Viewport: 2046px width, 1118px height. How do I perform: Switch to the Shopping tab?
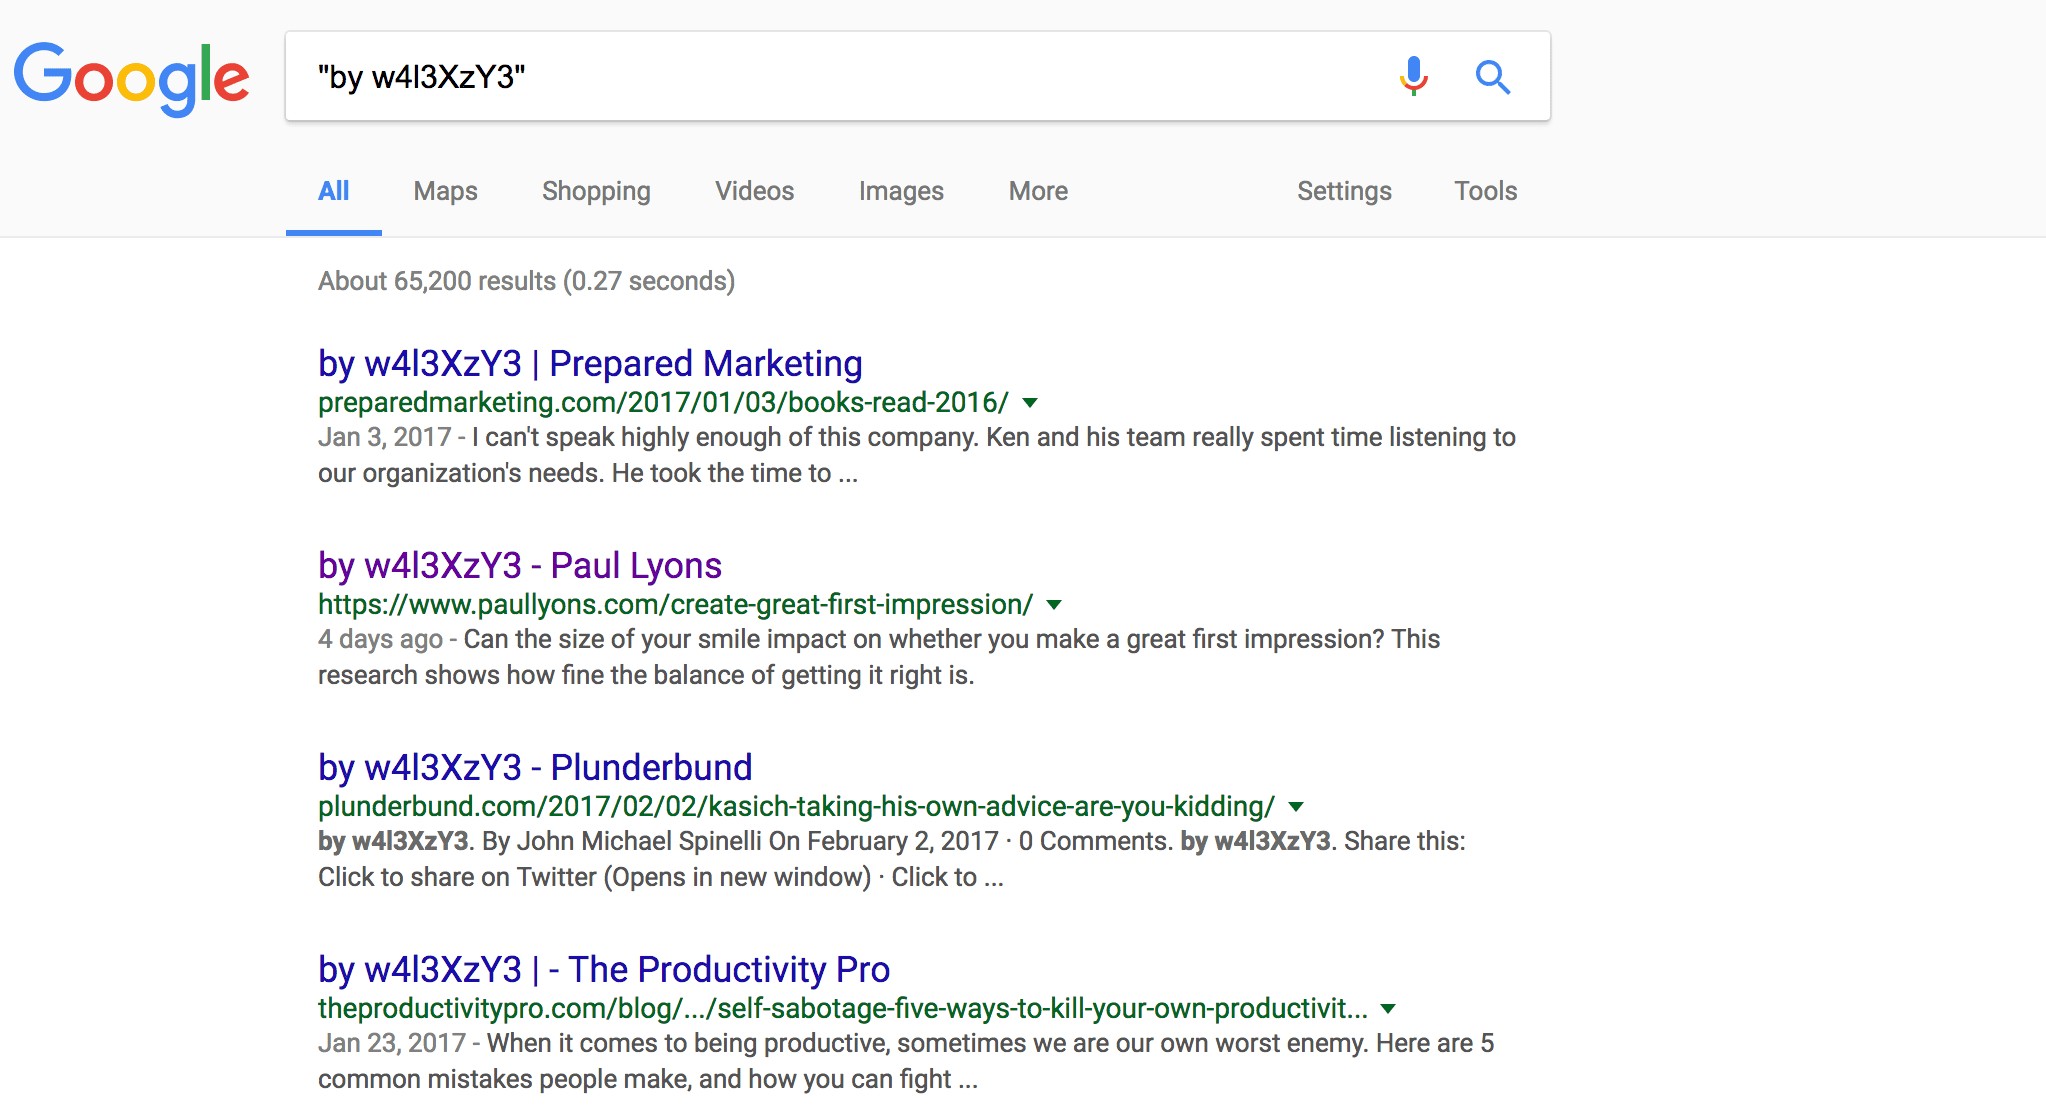coord(596,191)
